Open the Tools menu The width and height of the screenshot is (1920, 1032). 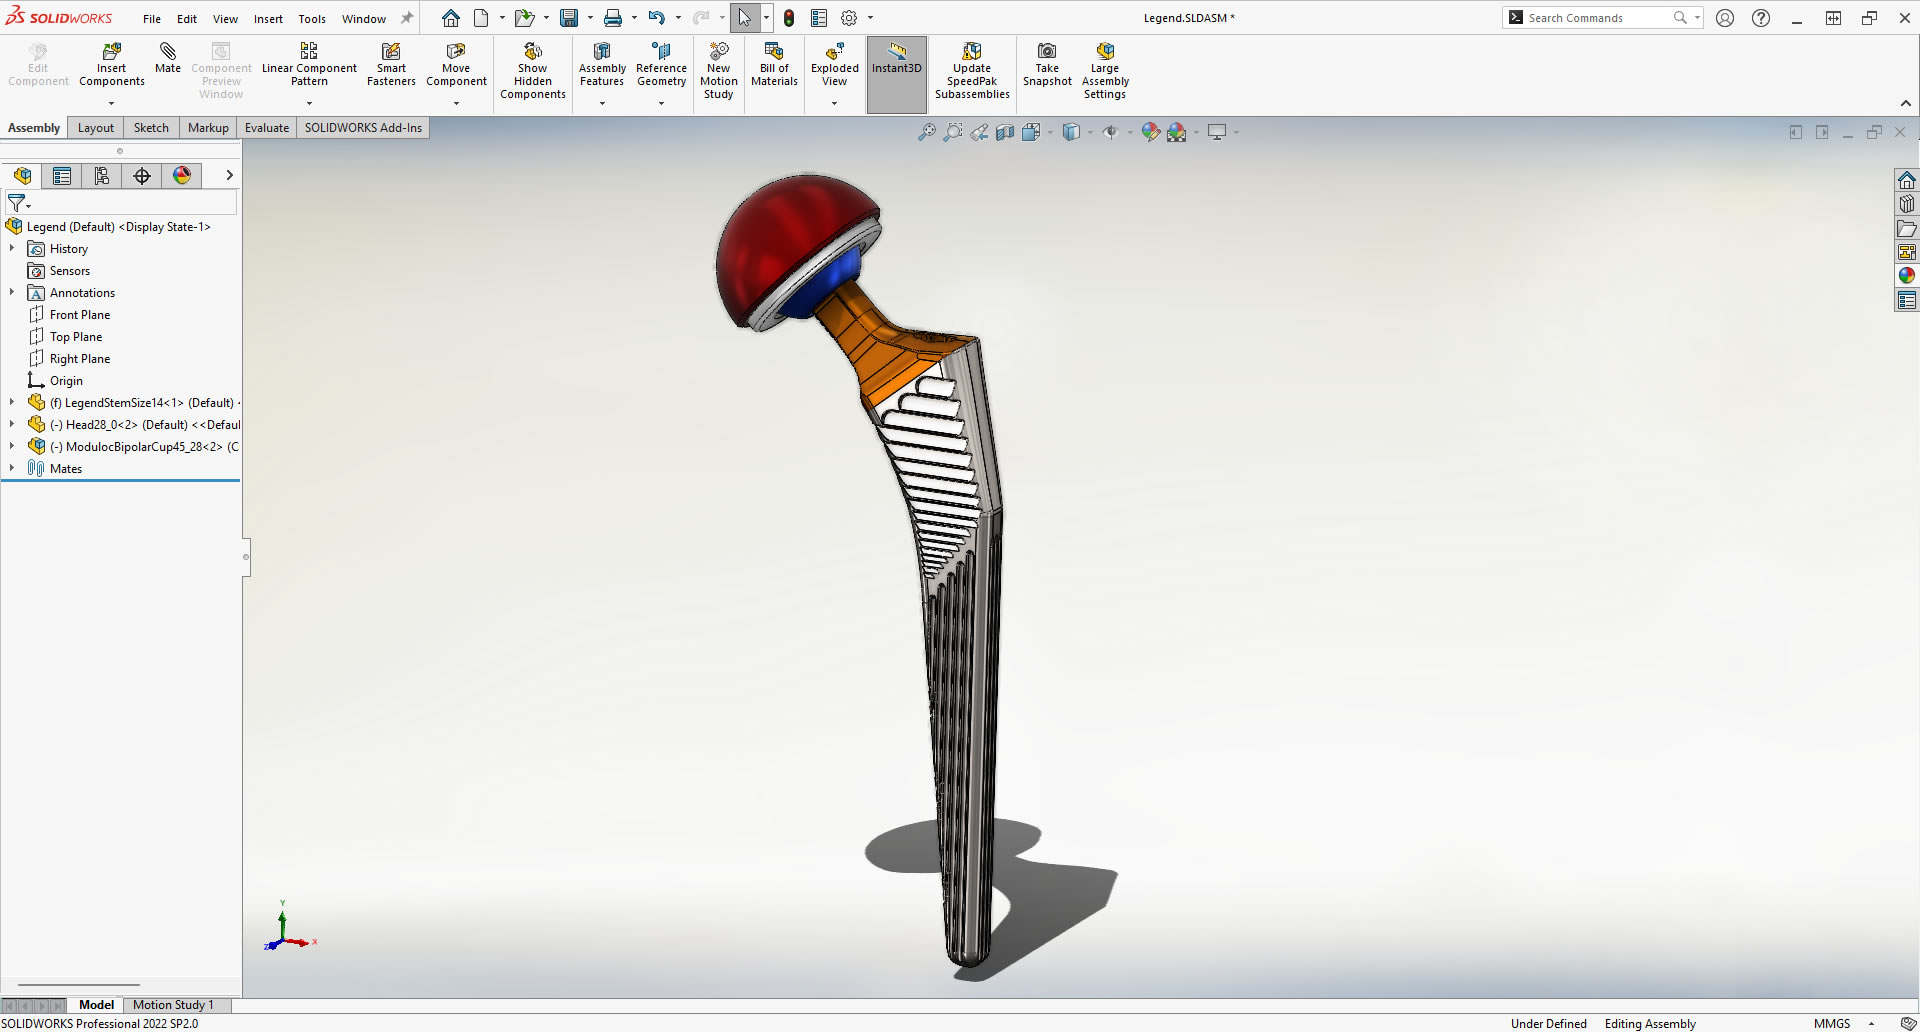pyautogui.click(x=312, y=18)
